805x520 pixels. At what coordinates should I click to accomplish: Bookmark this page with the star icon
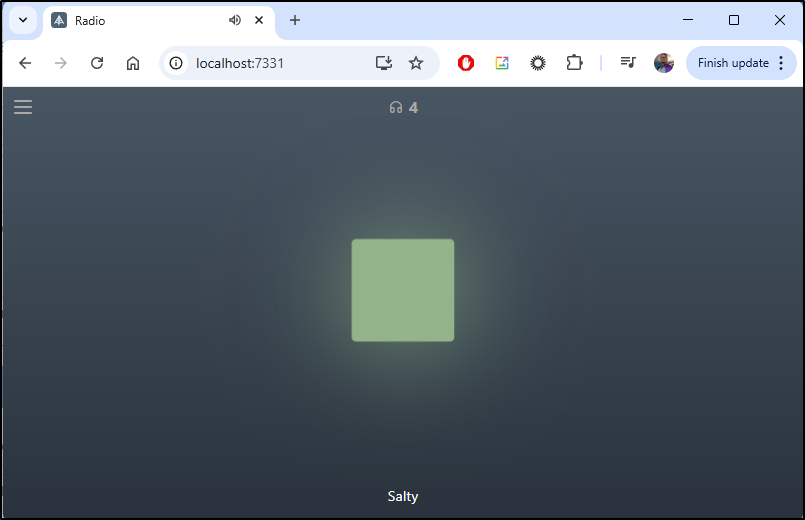(x=416, y=63)
